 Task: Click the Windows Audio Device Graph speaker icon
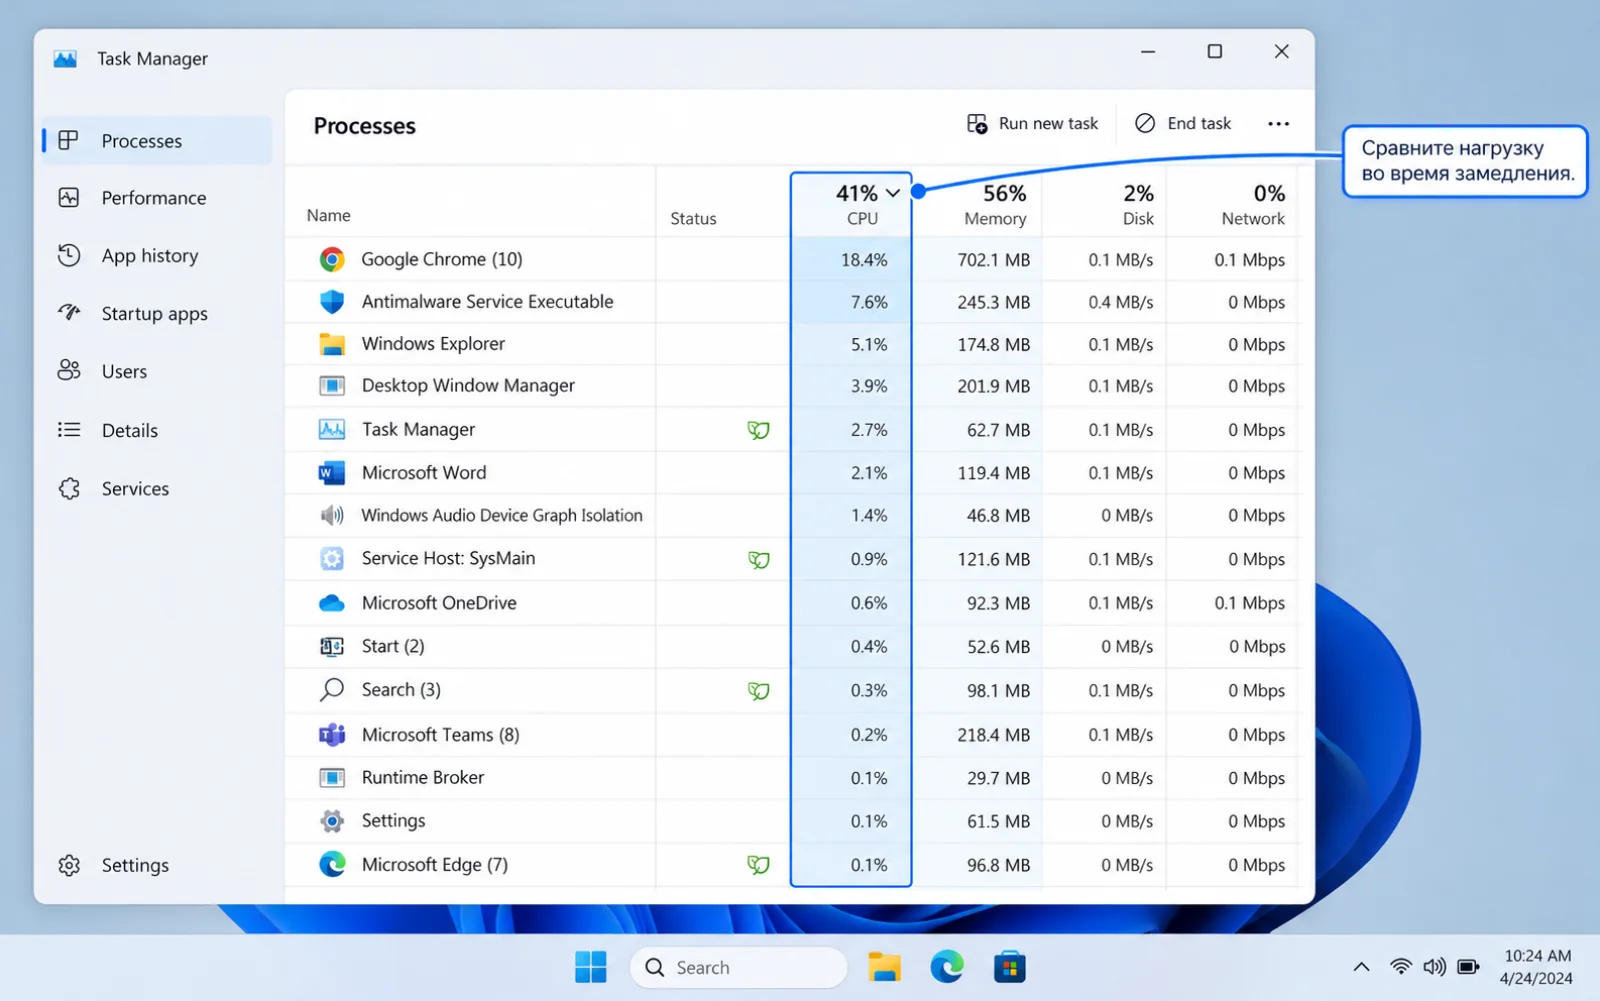click(x=332, y=516)
